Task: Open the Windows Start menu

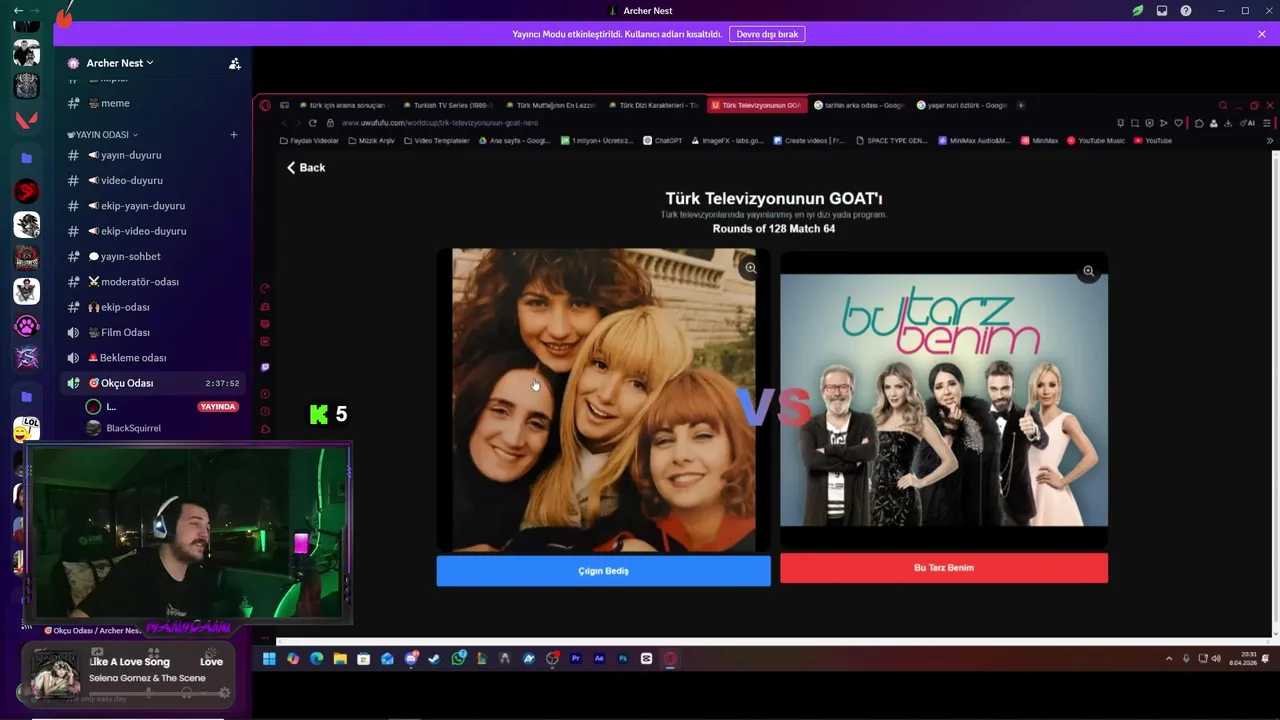Action: [x=269, y=659]
